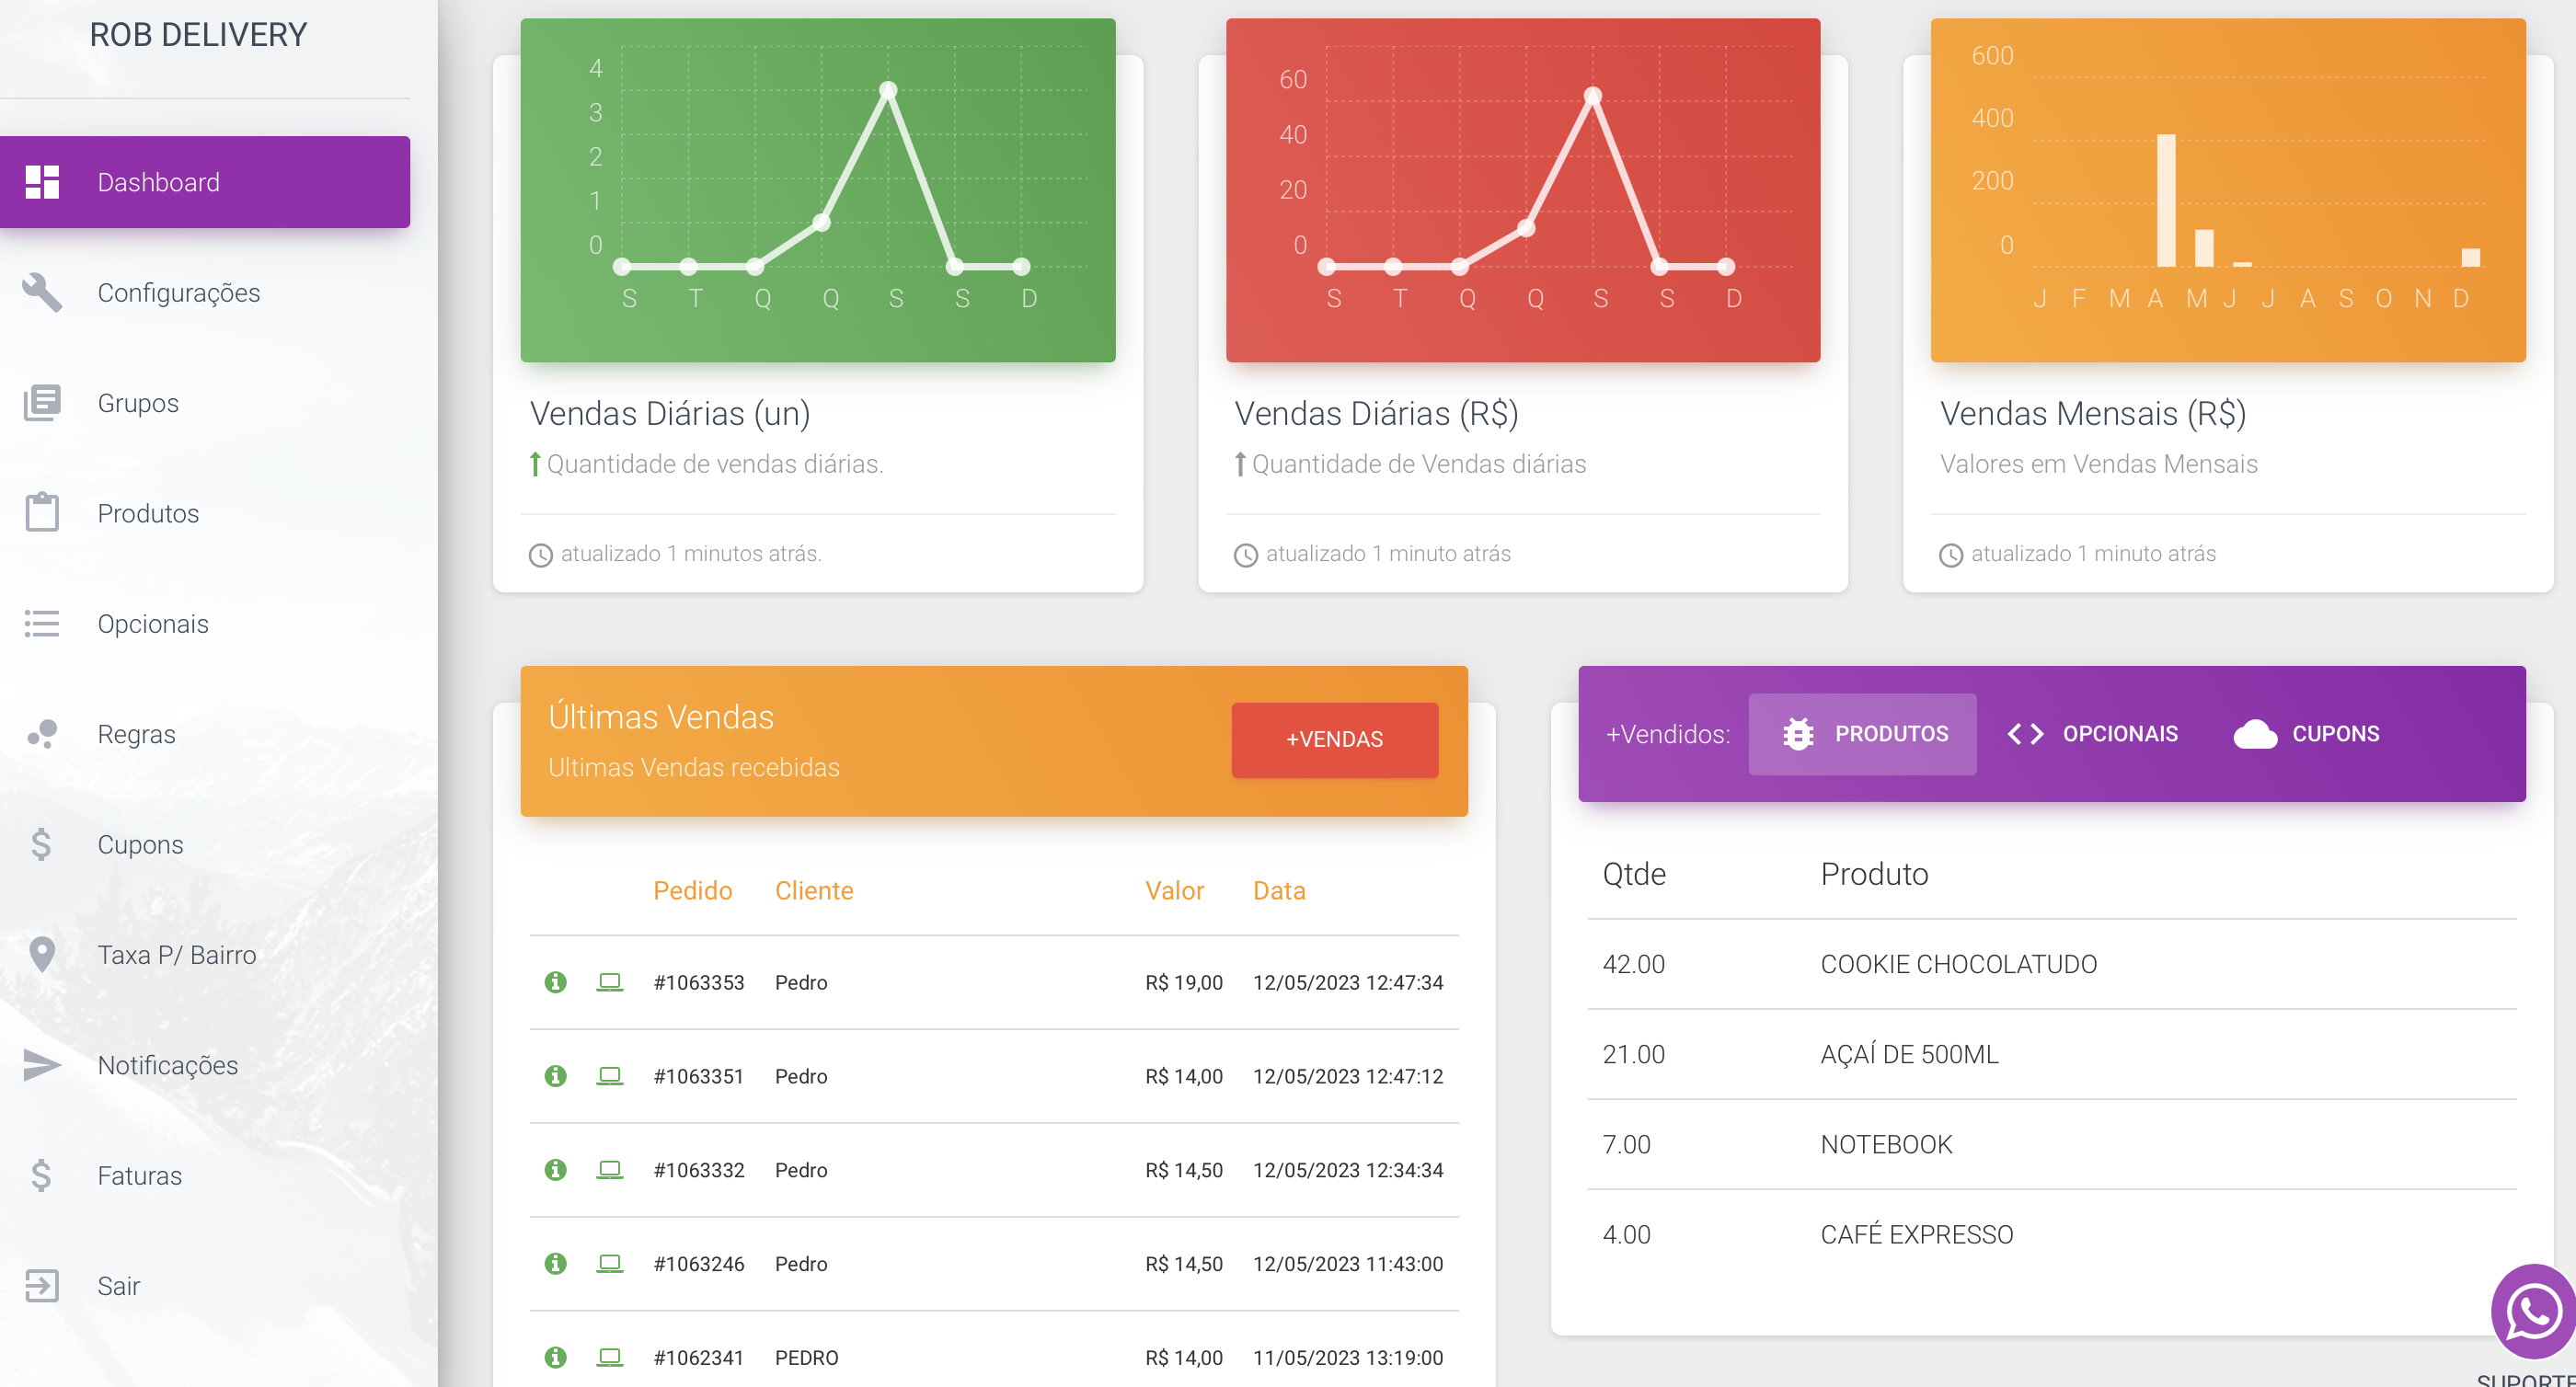Open the Grupos menu item
The image size is (2576, 1387).
coord(138,403)
